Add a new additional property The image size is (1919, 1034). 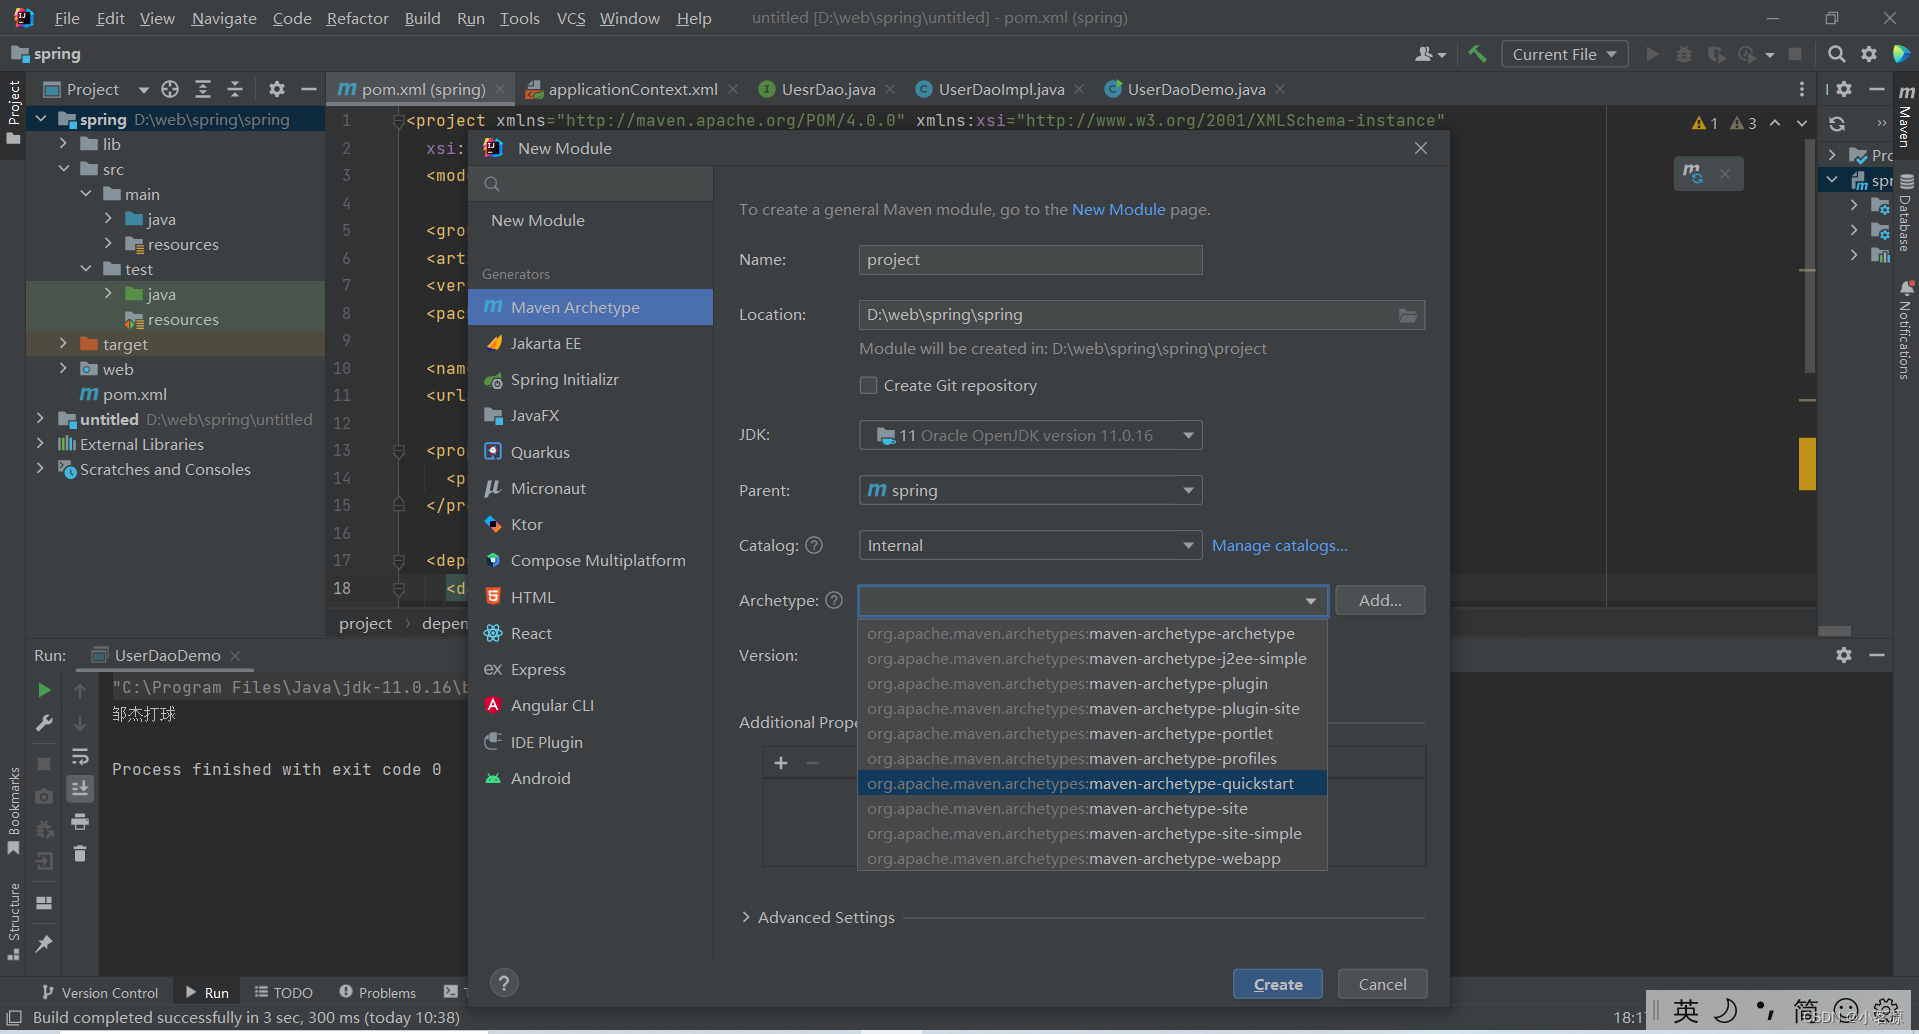point(781,763)
